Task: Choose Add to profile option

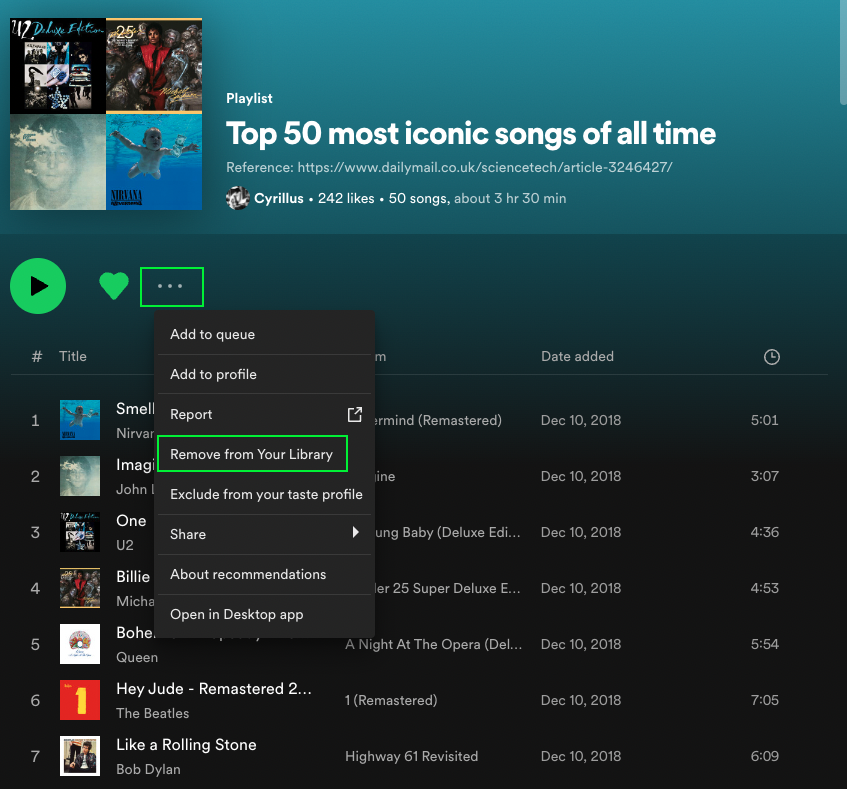Action: coord(213,374)
